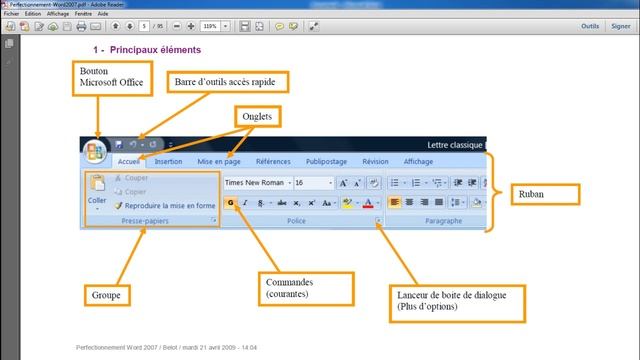This screenshot has height=360, width=640.
Task: Click the yellow text highlight color button
Action: (347, 203)
